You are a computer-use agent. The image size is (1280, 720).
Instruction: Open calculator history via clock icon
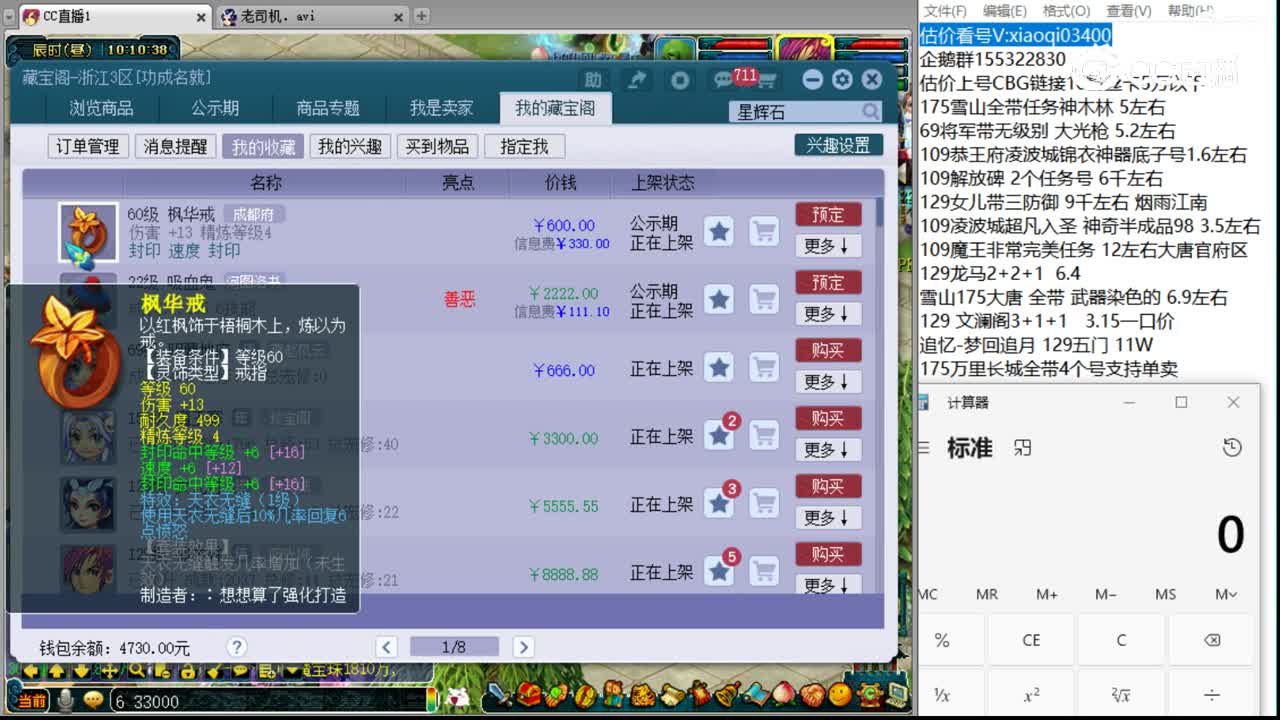pyautogui.click(x=1233, y=448)
